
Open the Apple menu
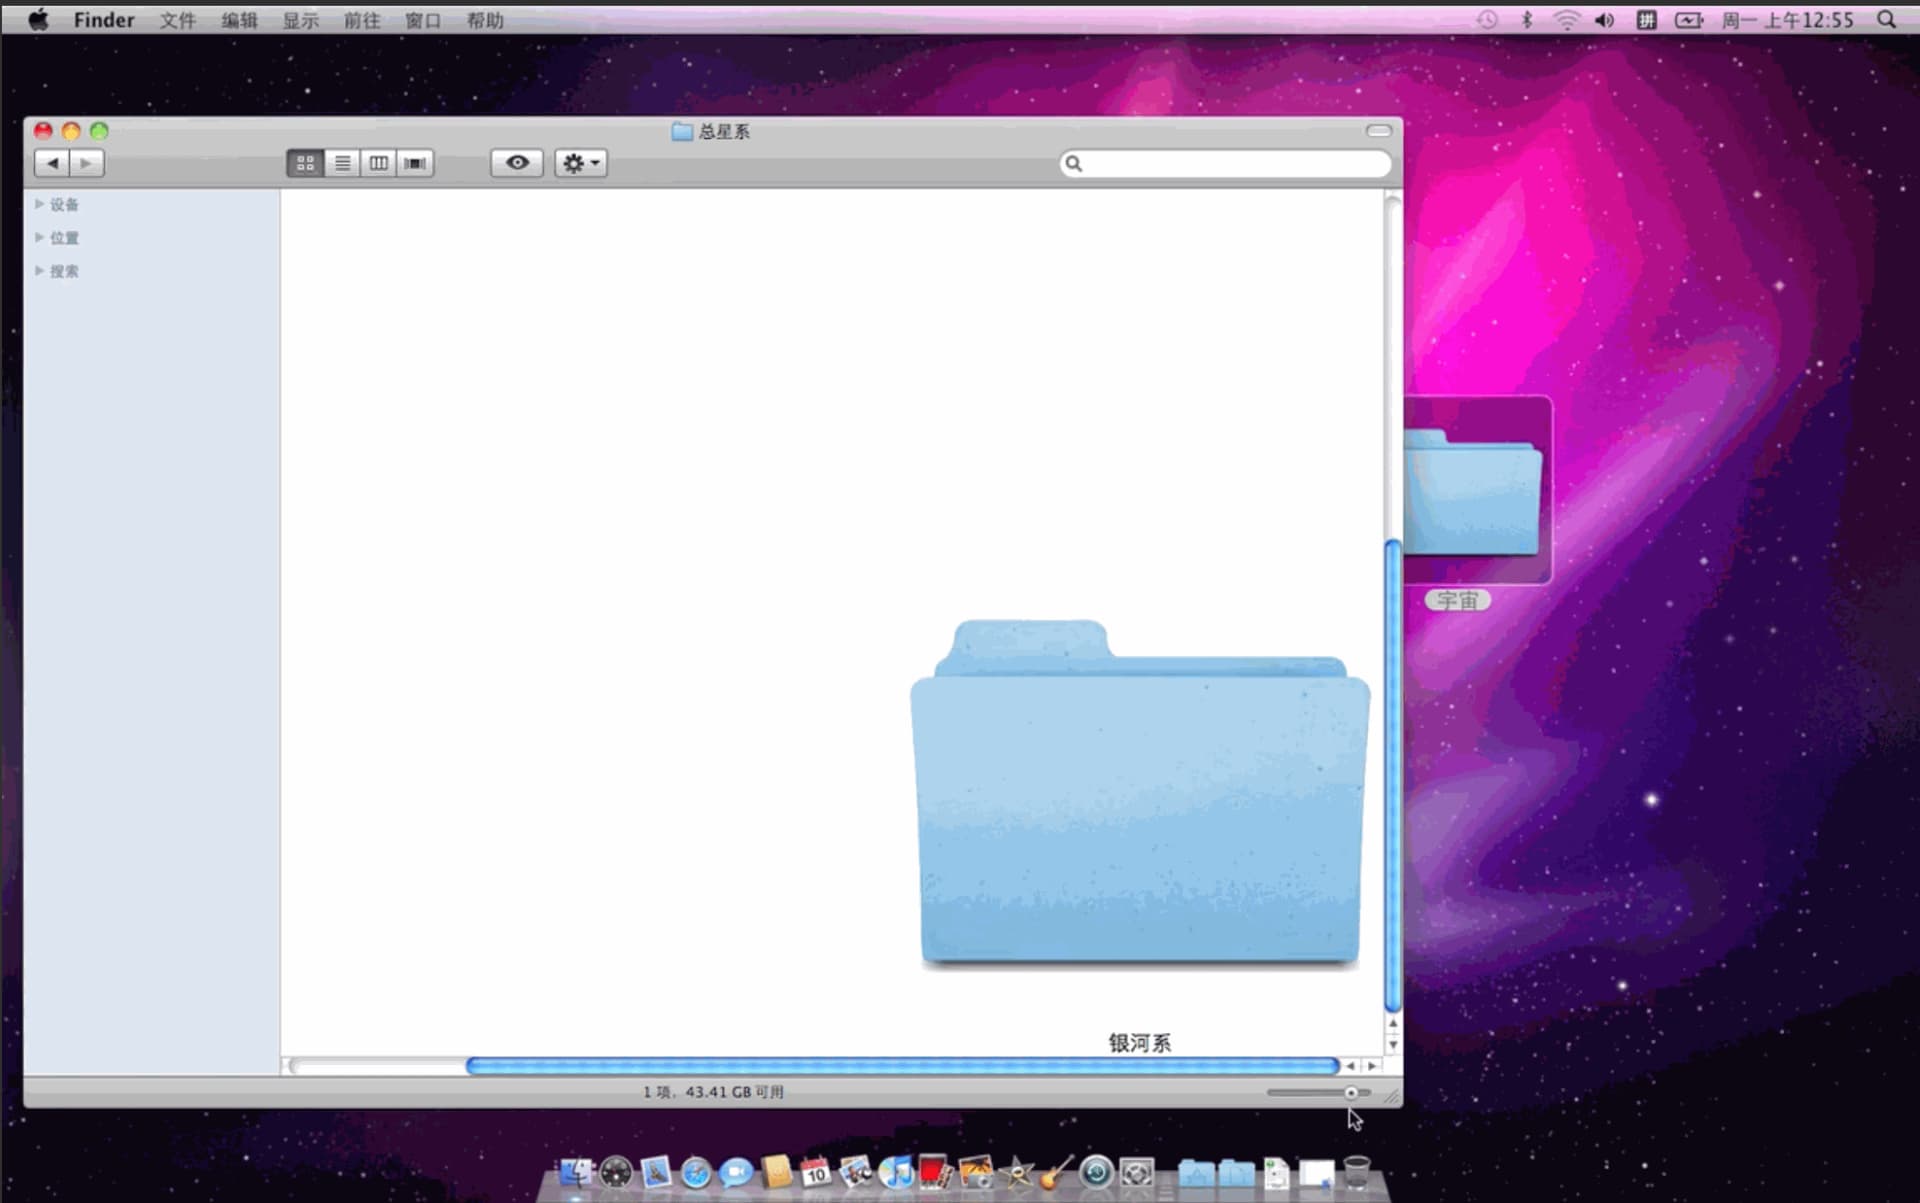click(x=38, y=19)
